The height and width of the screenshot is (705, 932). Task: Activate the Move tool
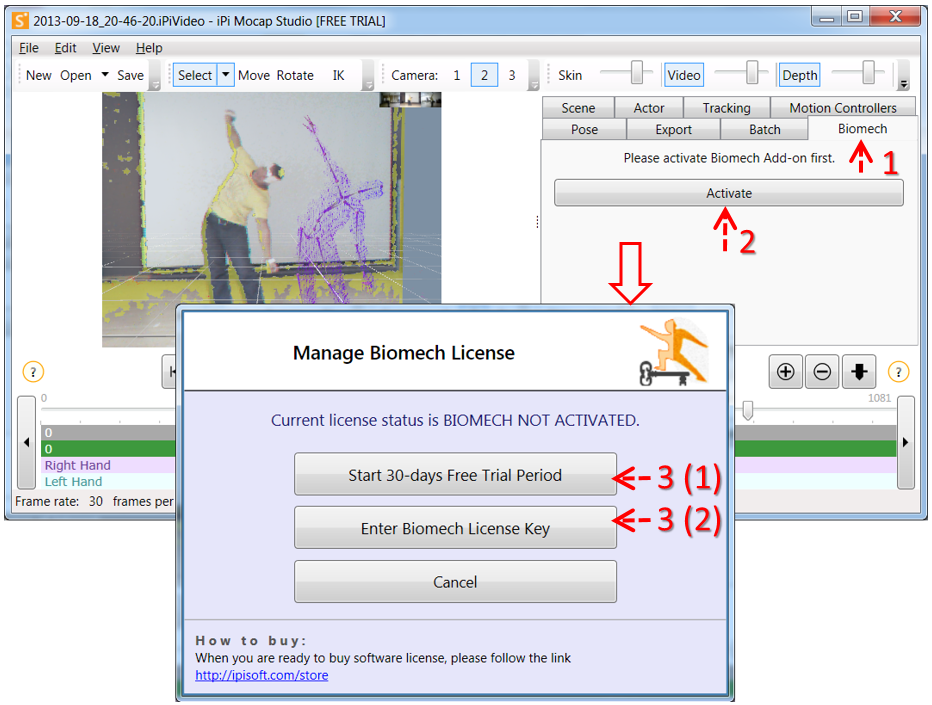pyautogui.click(x=254, y=75)
